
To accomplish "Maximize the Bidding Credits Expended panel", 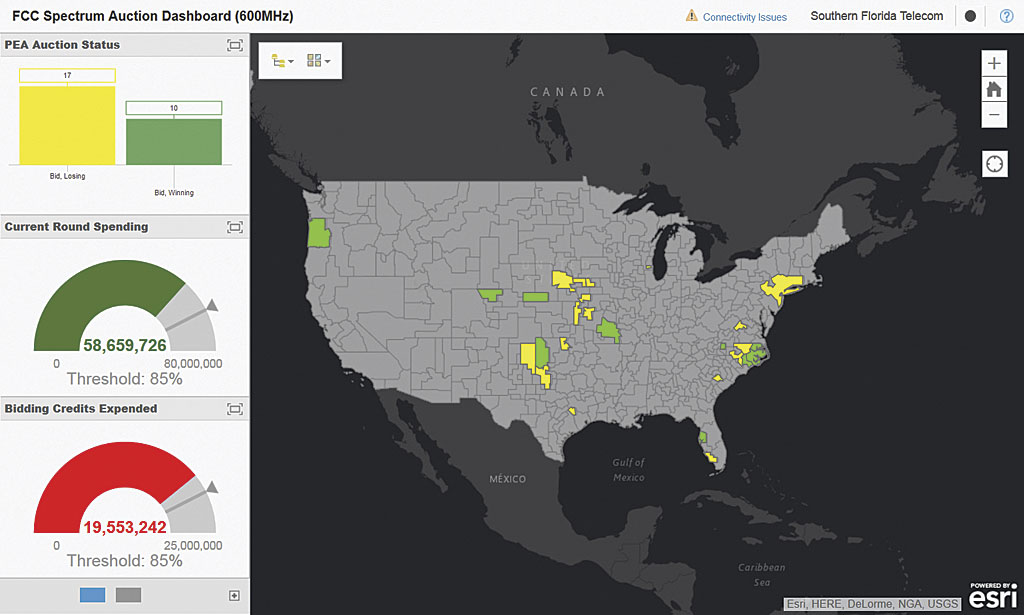I will [234, 409].
